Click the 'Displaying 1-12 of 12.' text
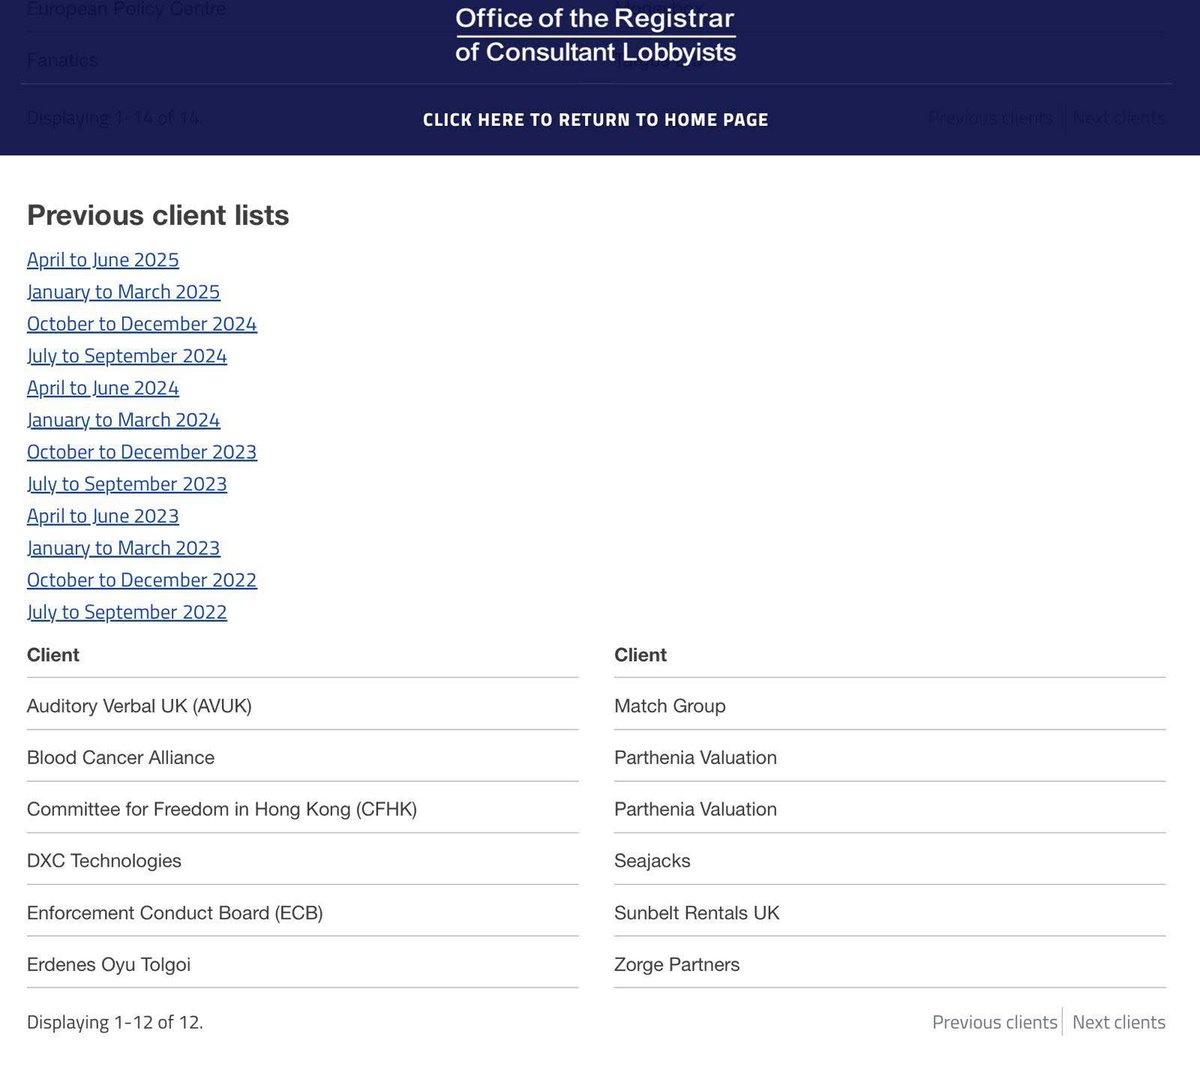 coord(115,1022)
